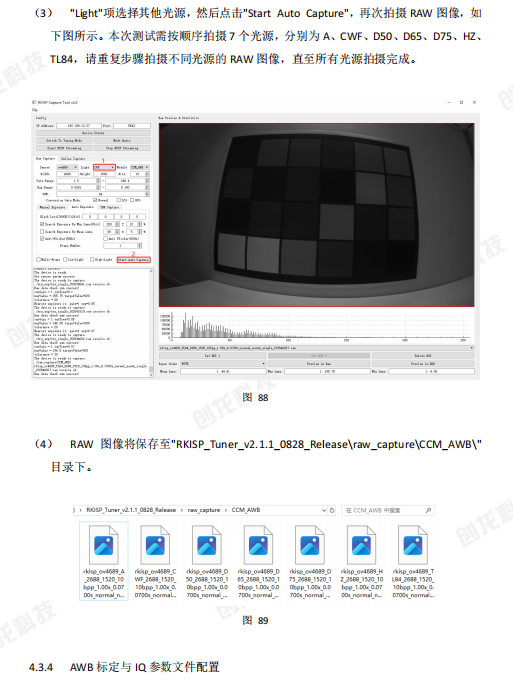Click the Start Auto Capture button
Screen dimensions: 513x684
pos(133,260)
